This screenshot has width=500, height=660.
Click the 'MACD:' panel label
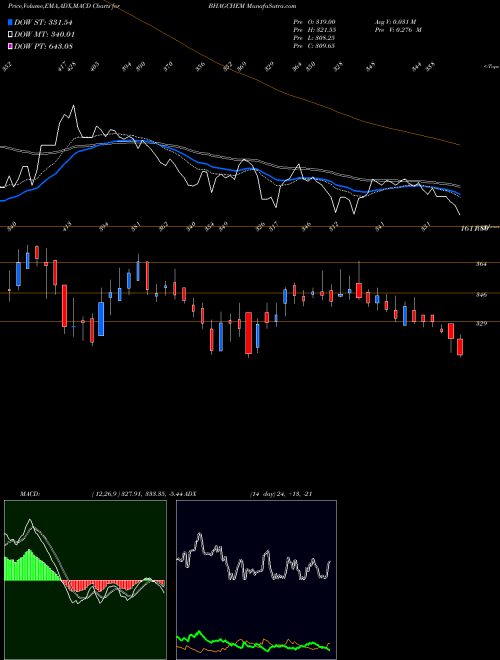click(x=29, y=493)
